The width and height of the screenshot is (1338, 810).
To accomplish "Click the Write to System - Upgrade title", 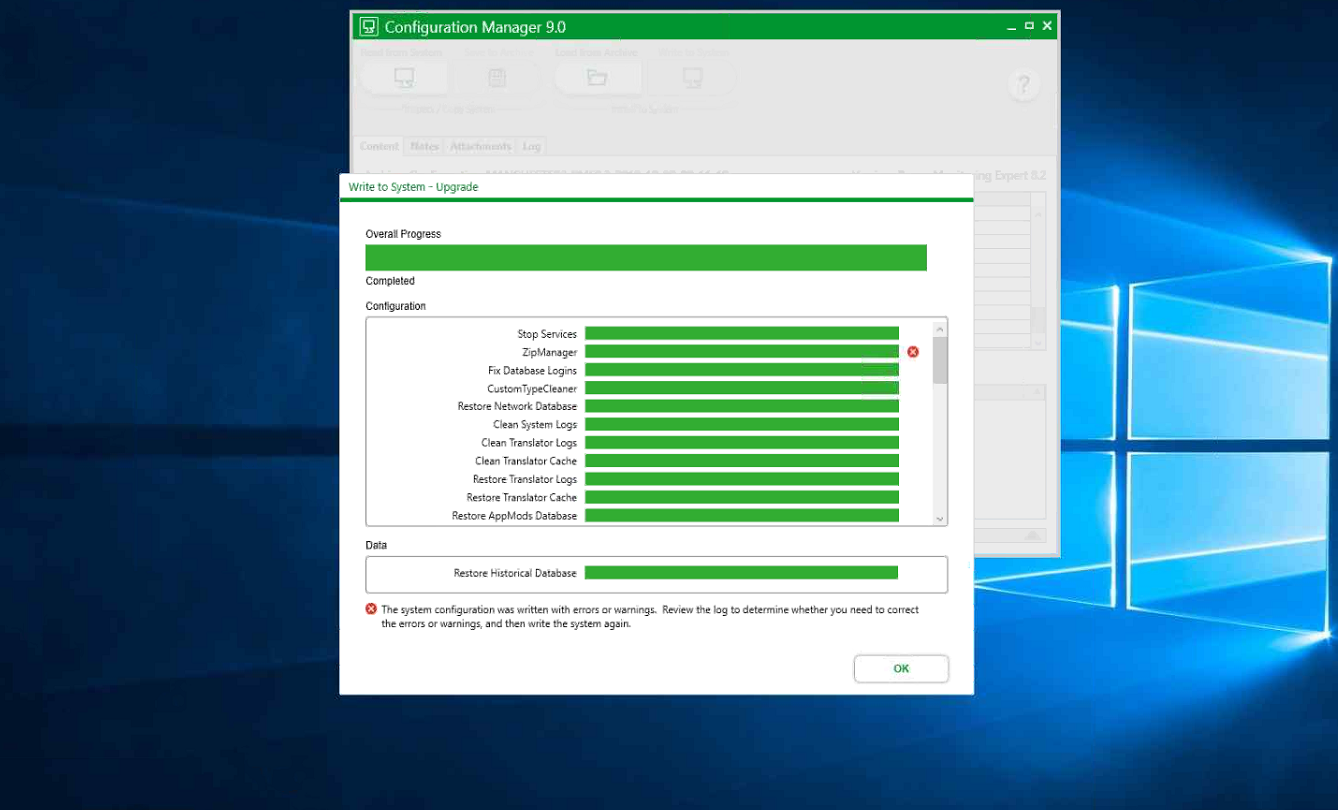I will click(x=413, y=187).
